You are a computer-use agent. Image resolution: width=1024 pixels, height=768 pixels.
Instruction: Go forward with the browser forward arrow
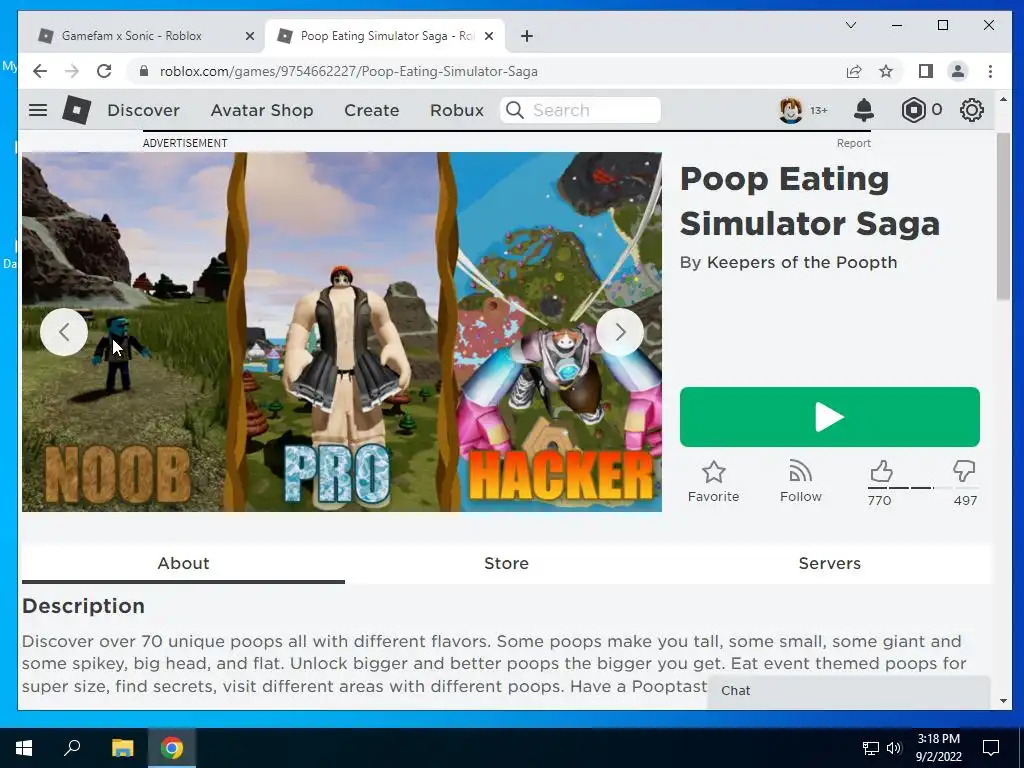72,71
